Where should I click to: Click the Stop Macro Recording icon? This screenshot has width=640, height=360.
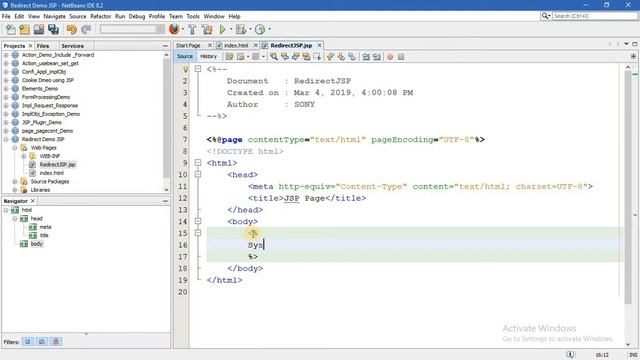(x=401, y=57)
